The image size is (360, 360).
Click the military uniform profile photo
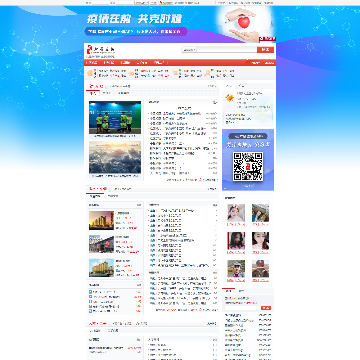tap(260, 269)
